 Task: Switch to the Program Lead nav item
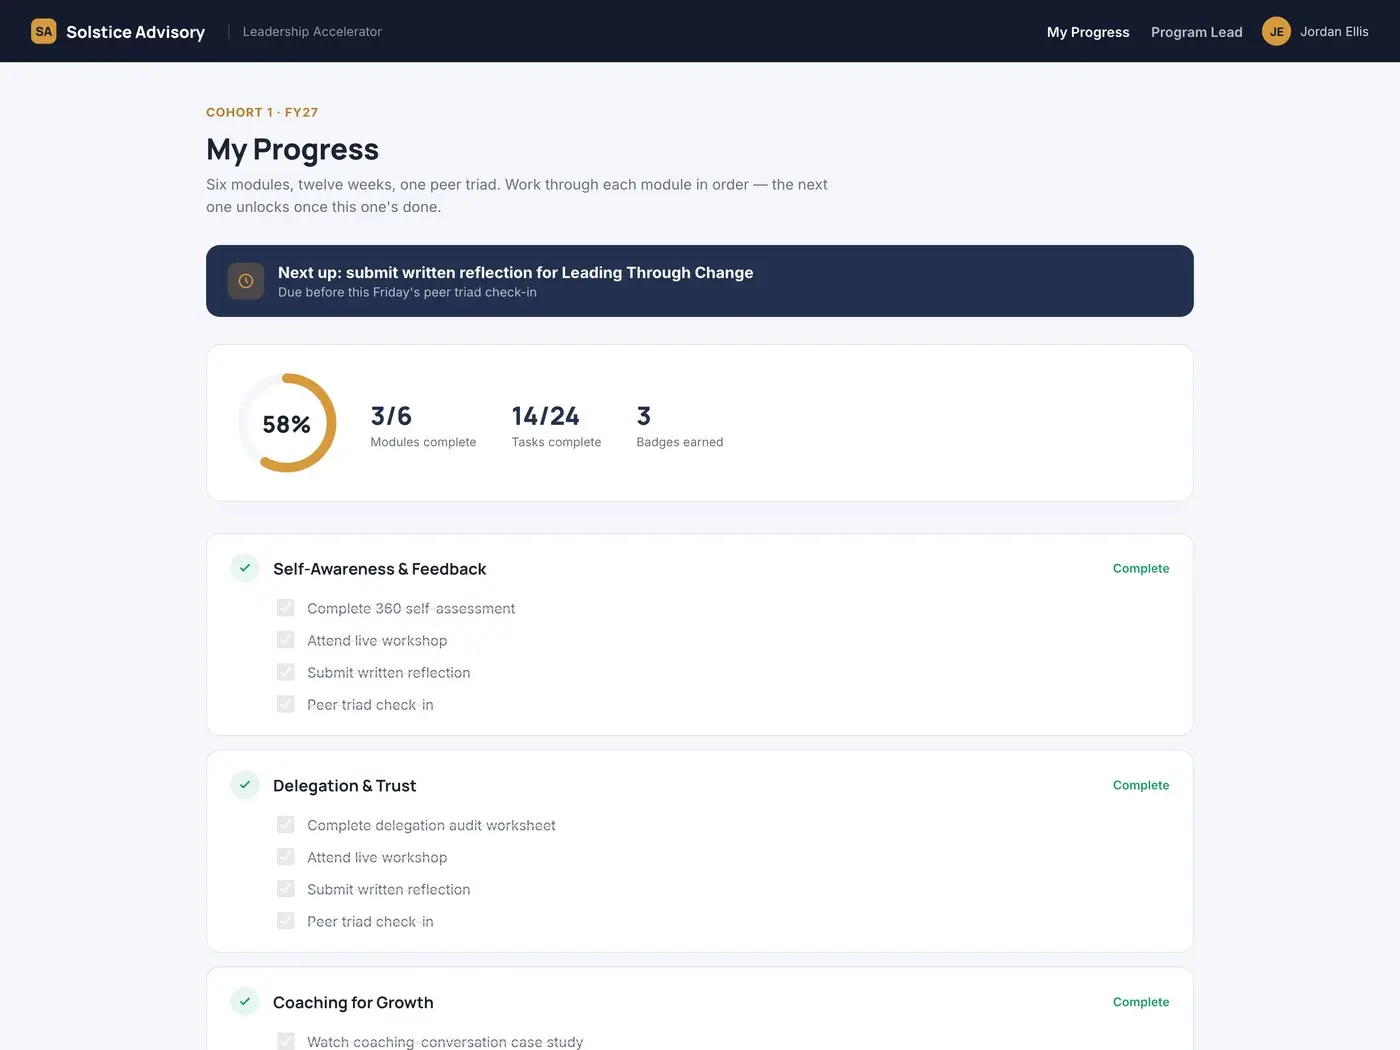tap(1197, 32)
